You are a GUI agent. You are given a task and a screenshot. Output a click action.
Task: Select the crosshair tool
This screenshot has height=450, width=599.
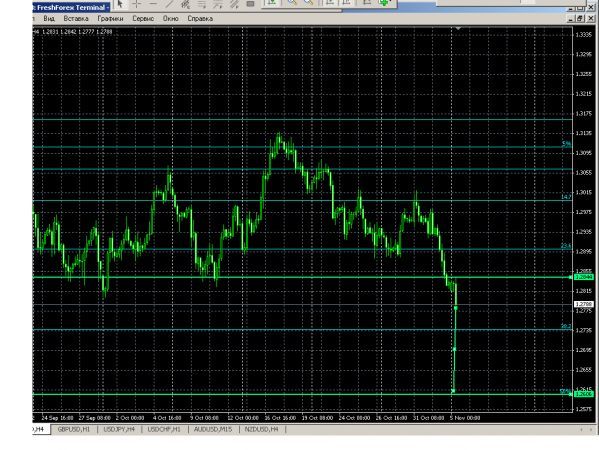coord(136,4)
